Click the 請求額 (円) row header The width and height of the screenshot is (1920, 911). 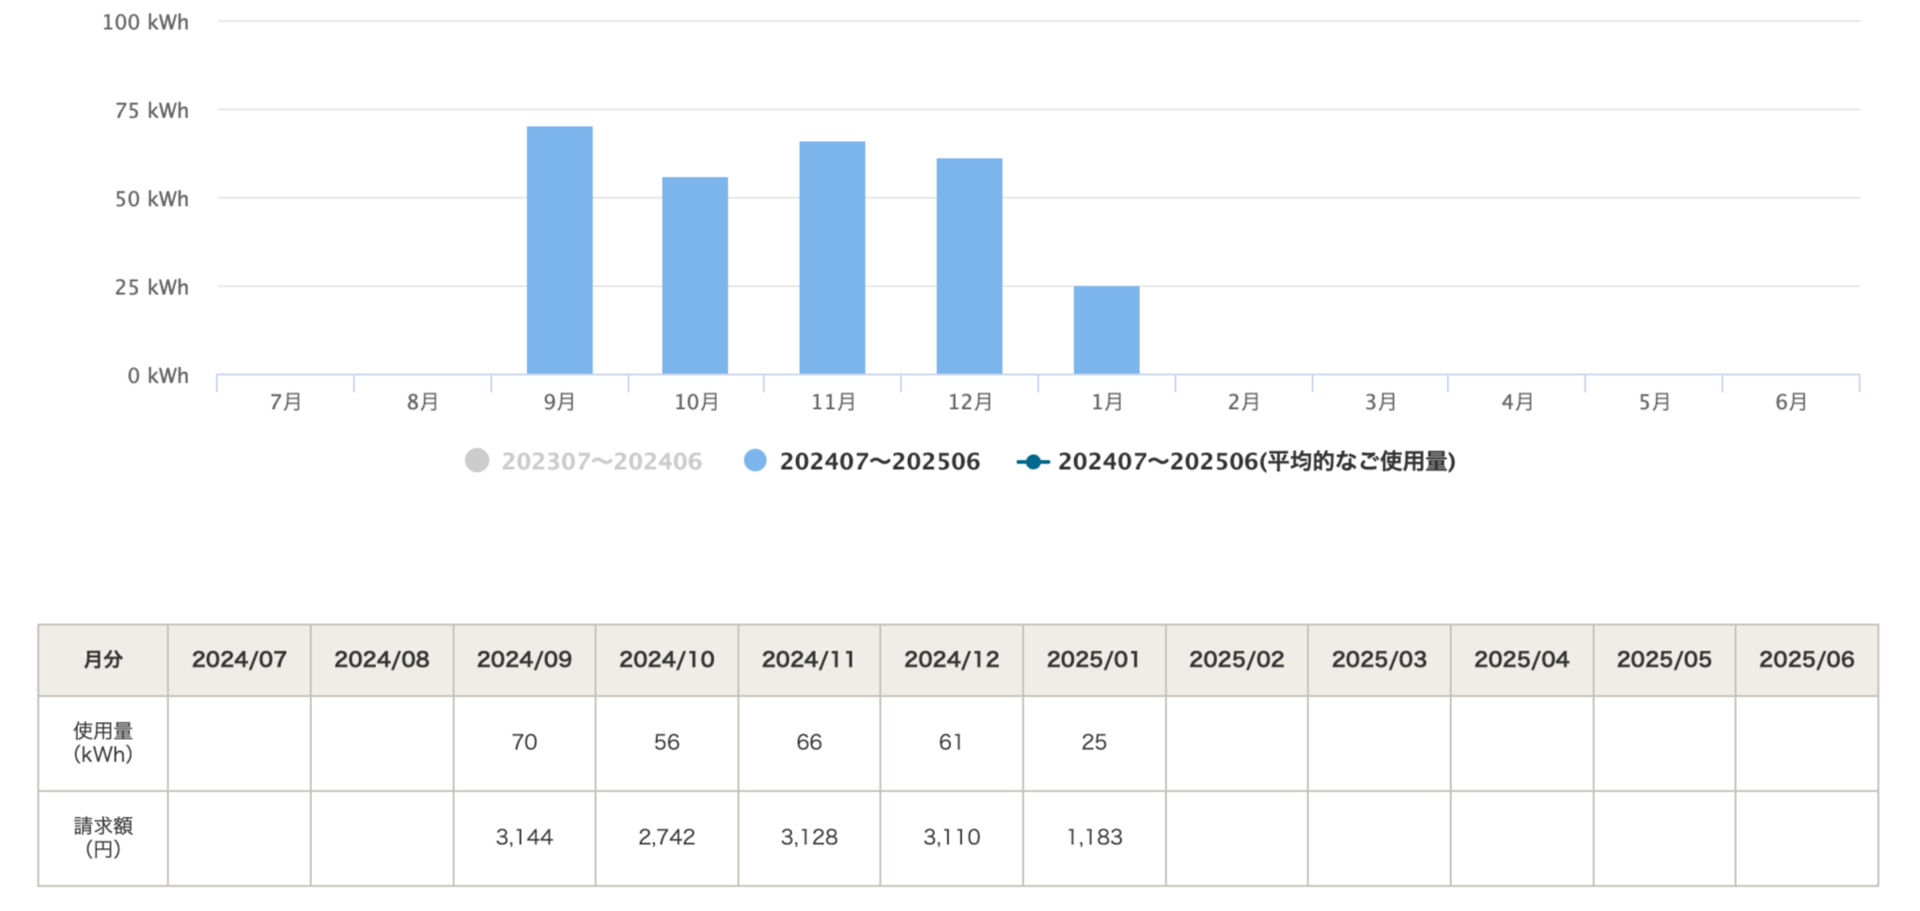(x=103, y=838)
